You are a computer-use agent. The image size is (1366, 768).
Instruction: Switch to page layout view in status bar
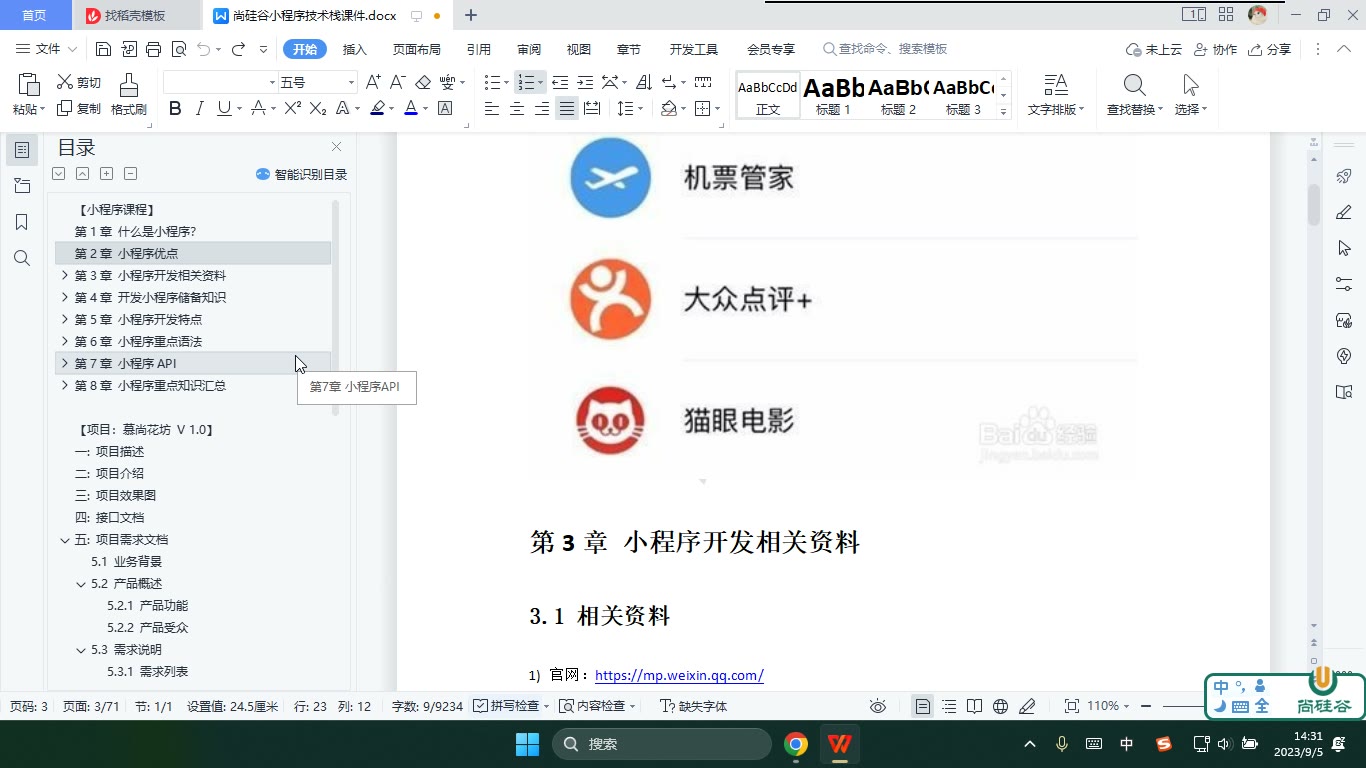click(923, 706)
